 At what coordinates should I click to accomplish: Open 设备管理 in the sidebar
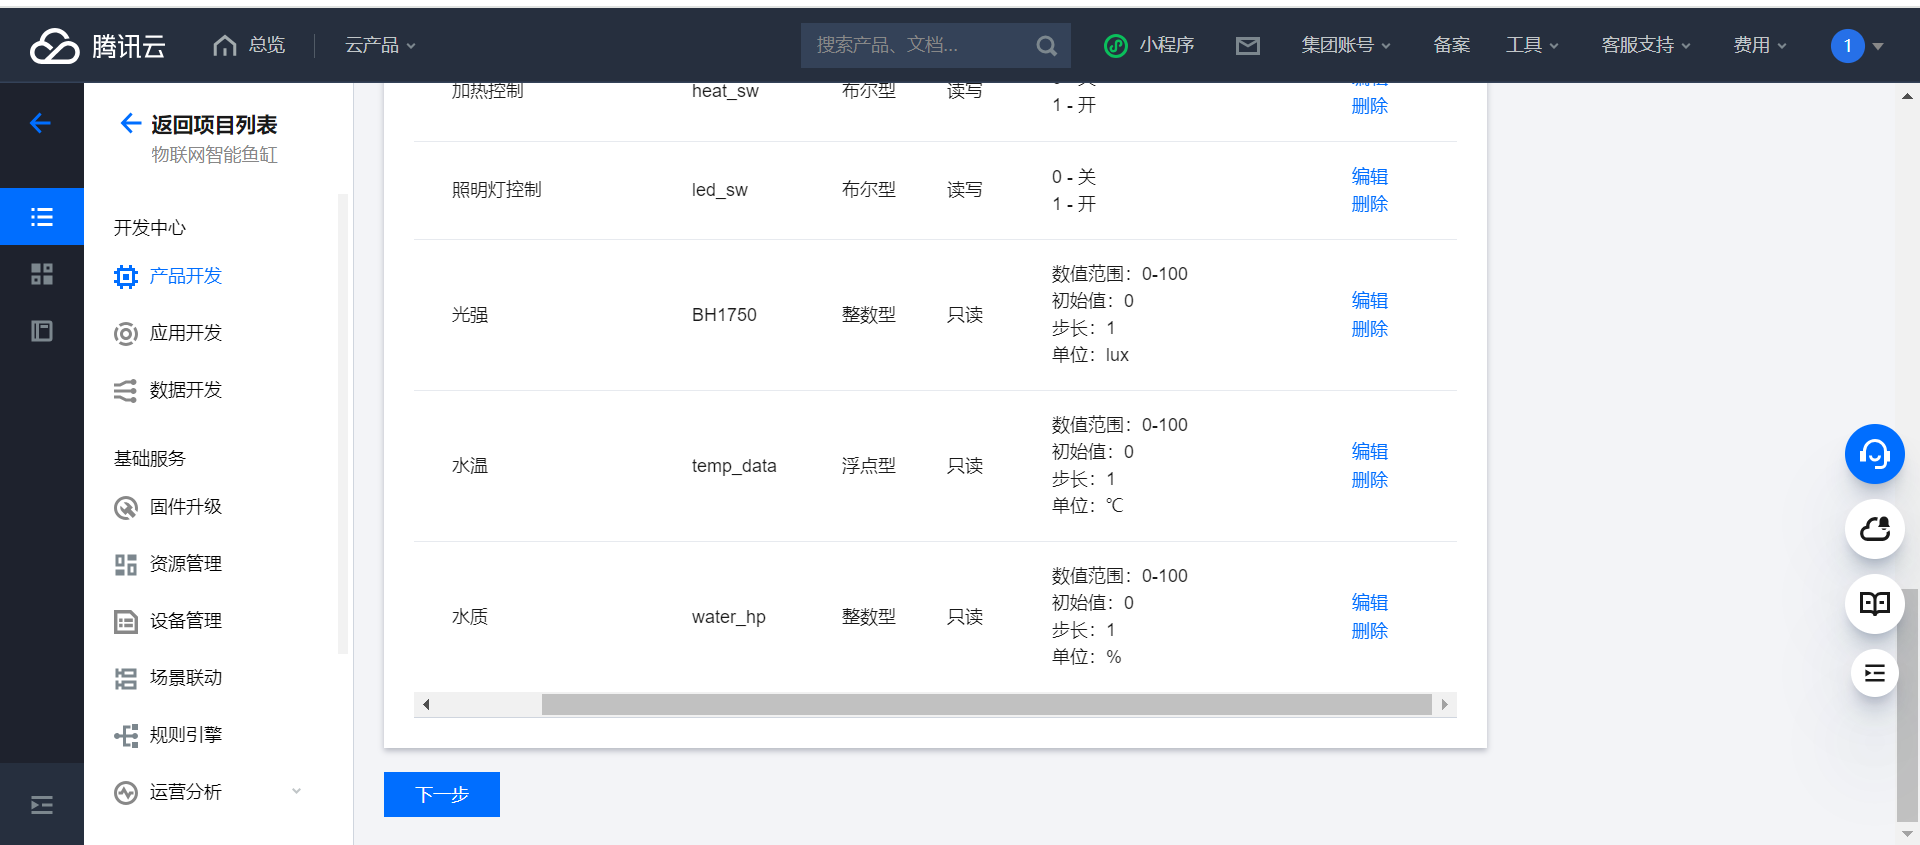185,621
